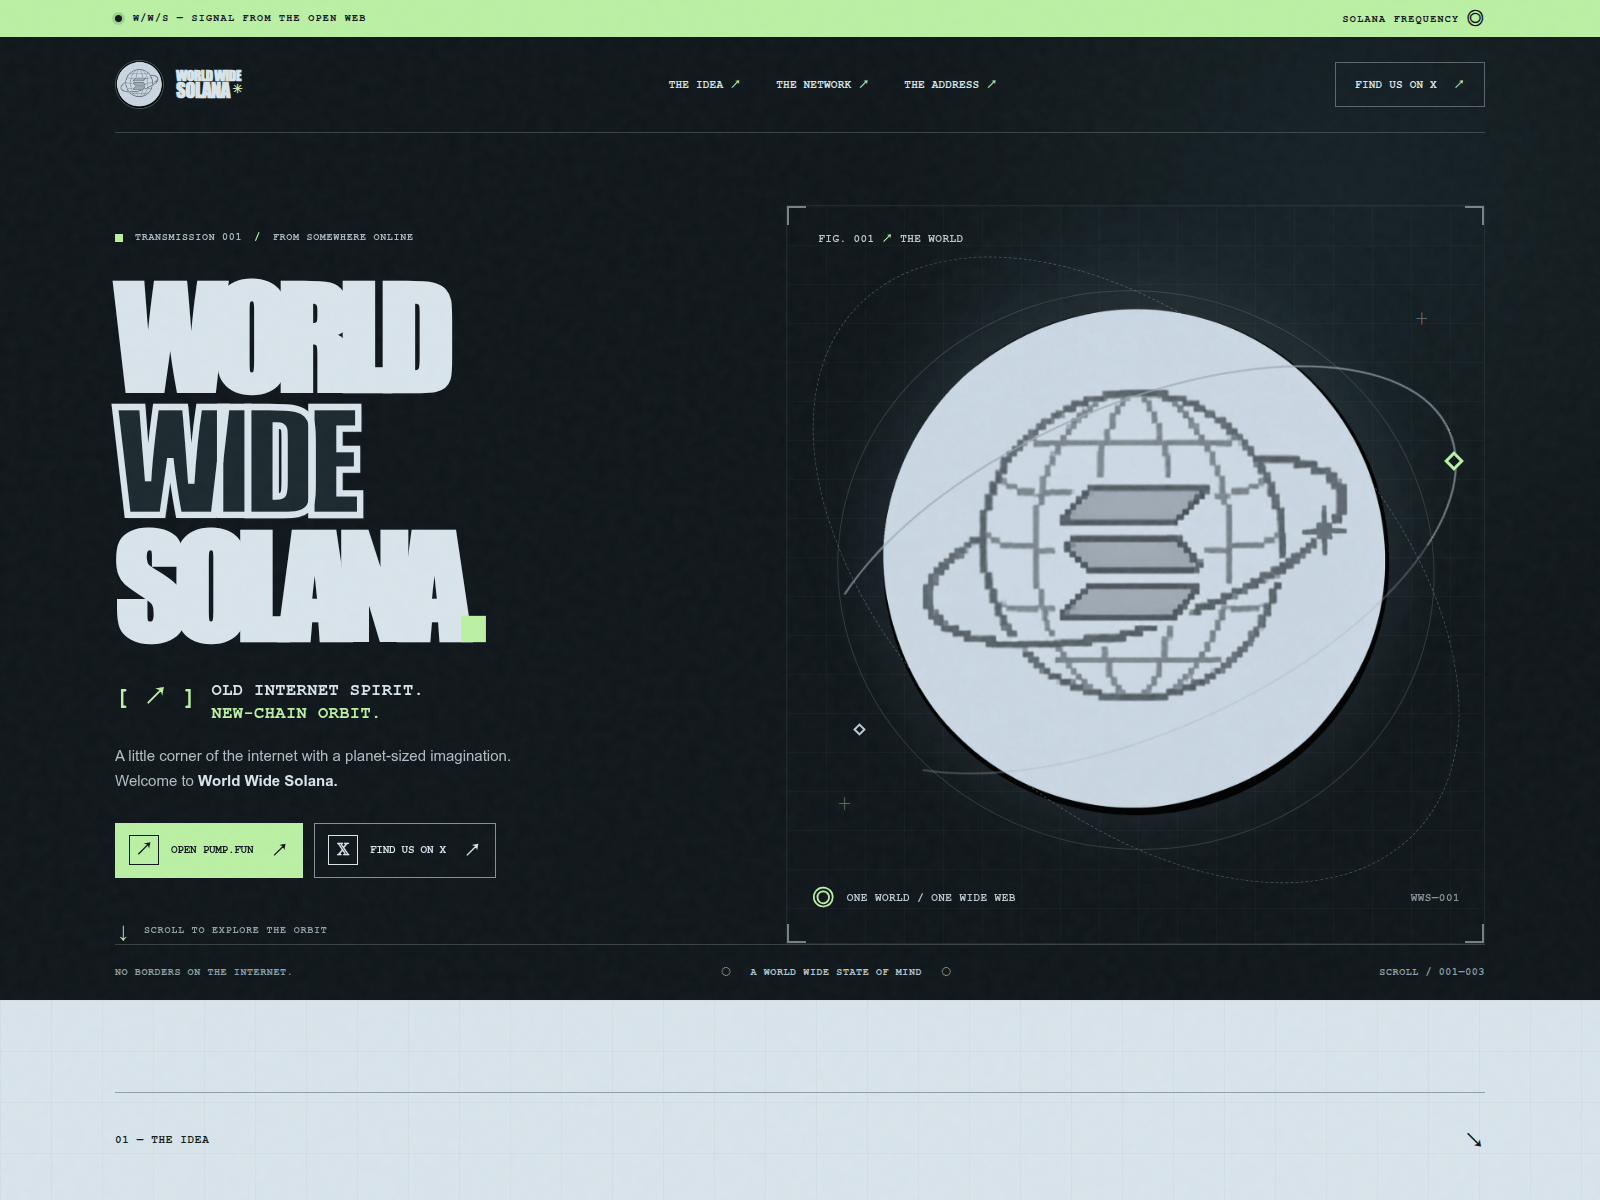Click No Borders on the Internet text
1600x1200 pixels.
204,972
